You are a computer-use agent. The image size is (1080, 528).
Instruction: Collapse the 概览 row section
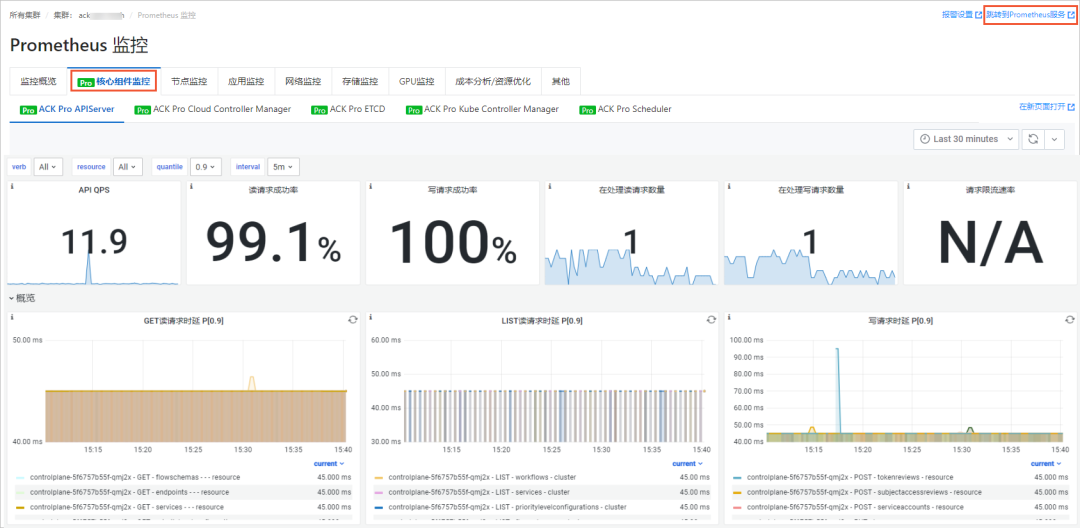click(23, 298)
